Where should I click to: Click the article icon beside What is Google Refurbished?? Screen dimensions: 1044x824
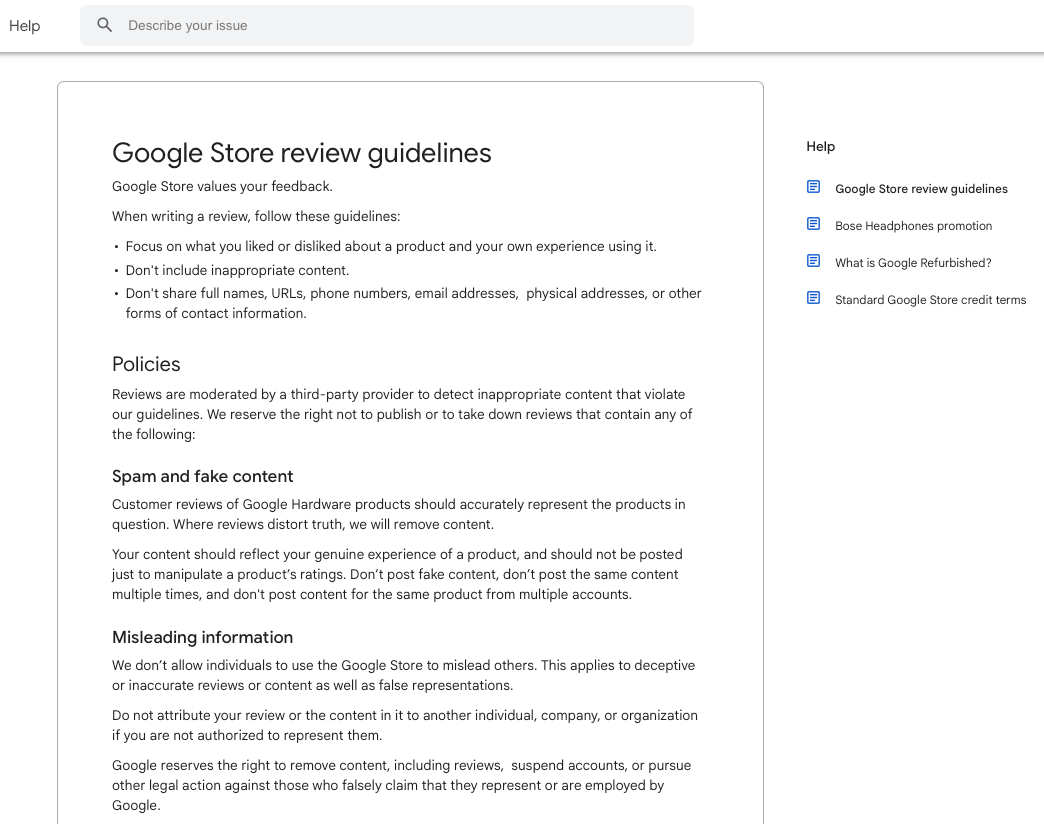tap(813, 261)
